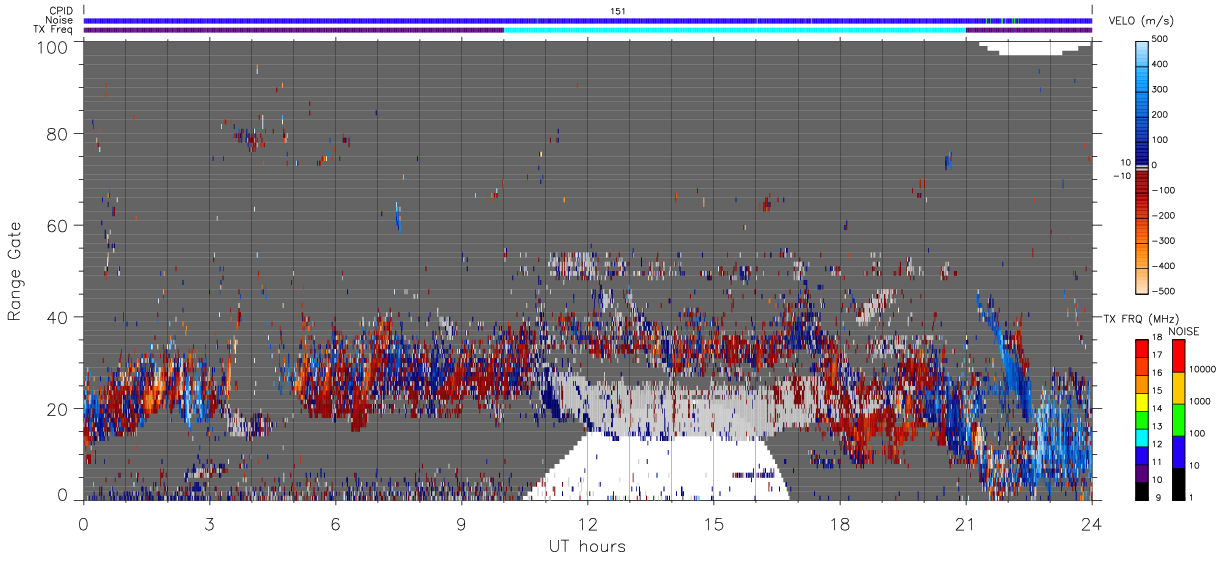Click the x-axis tick label '15'
The height and width of the screenshot is (567, 1228).
(x=713, y=523)
